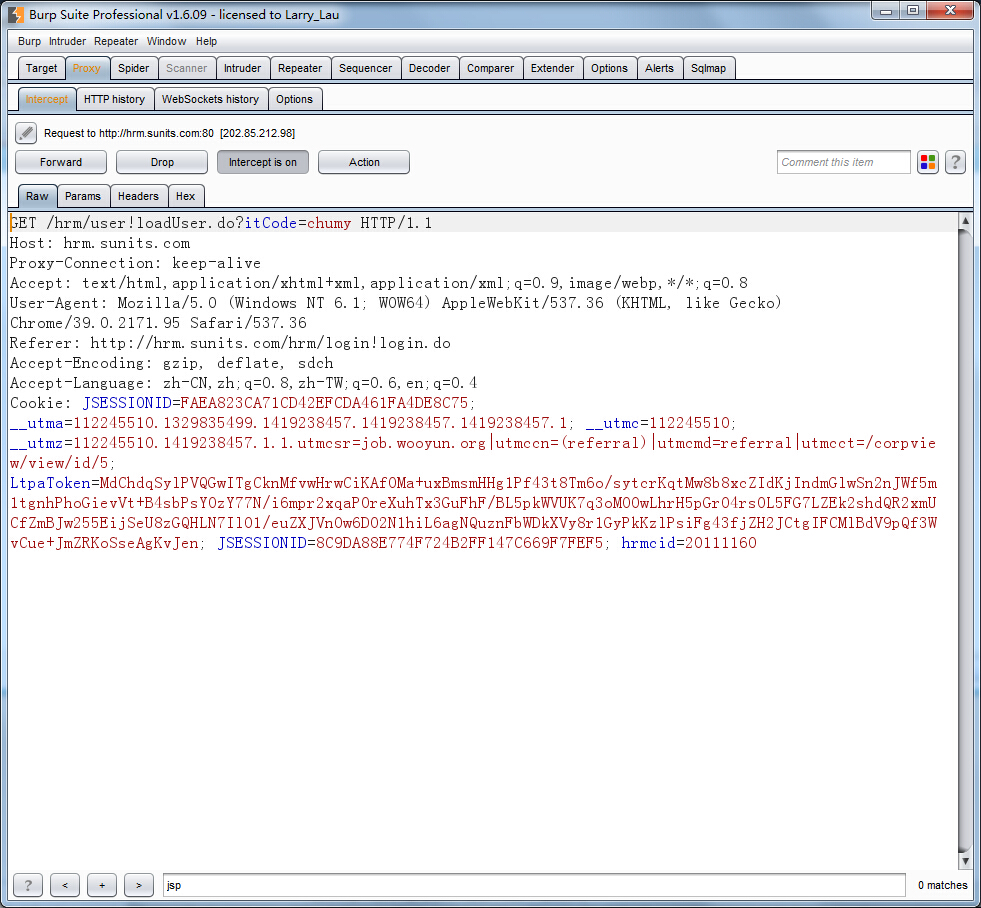Open the Sqlmap tab

pyautogui.click(x=708, y=68)
